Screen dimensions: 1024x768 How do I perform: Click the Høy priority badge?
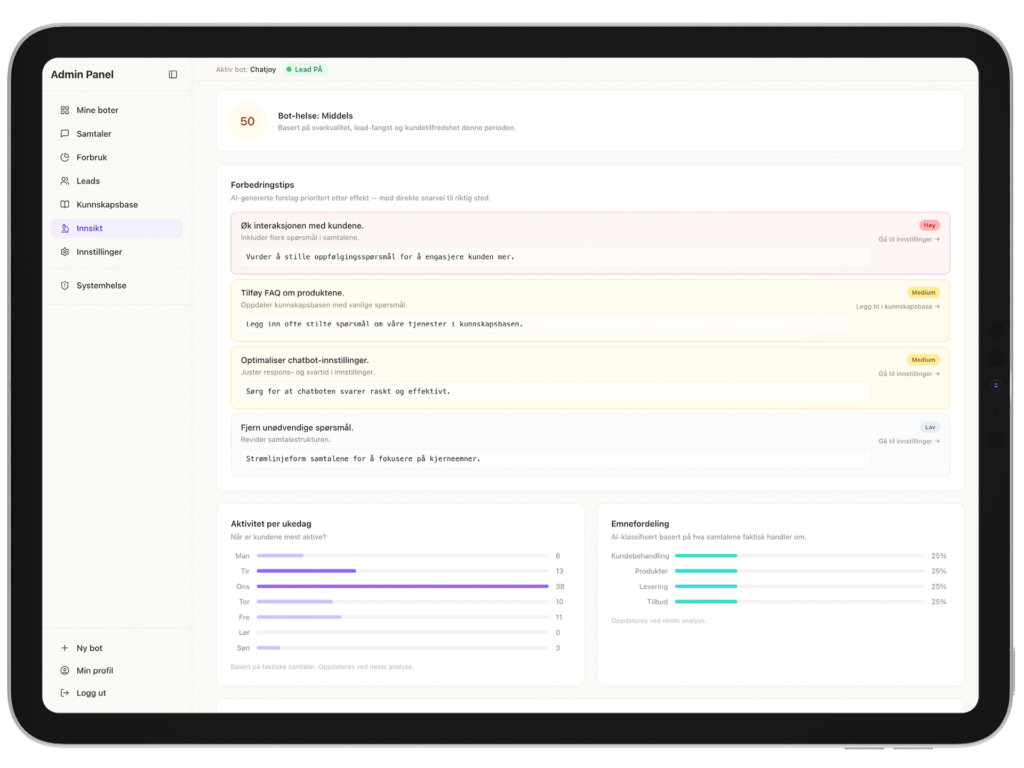pos(929,225)
